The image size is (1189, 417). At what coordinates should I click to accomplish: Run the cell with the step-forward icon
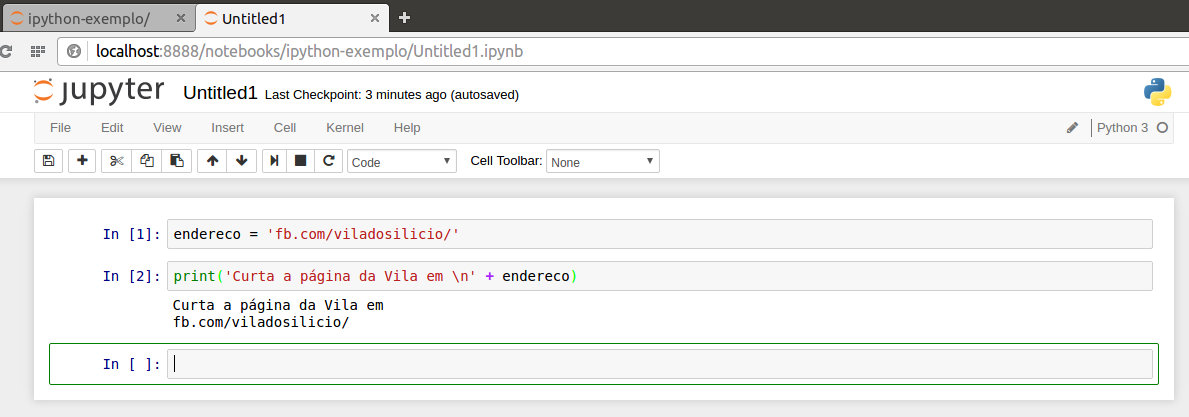tap(273, 161)
